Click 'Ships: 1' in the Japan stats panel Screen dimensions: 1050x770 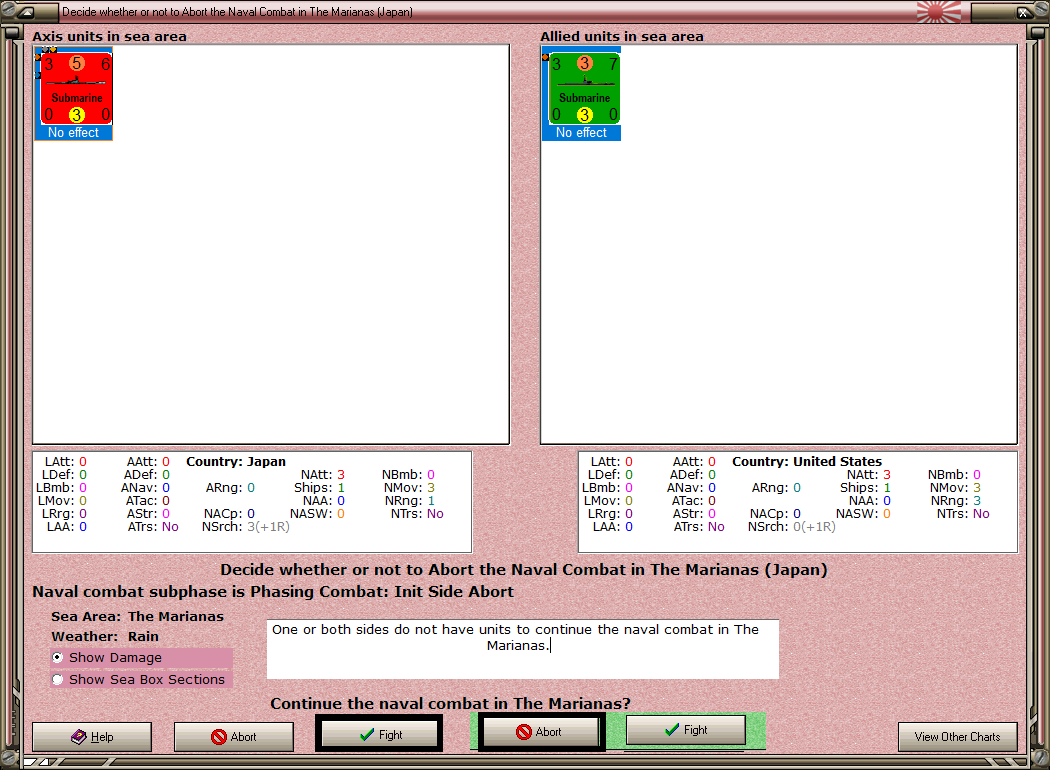(x=319, y=487)
